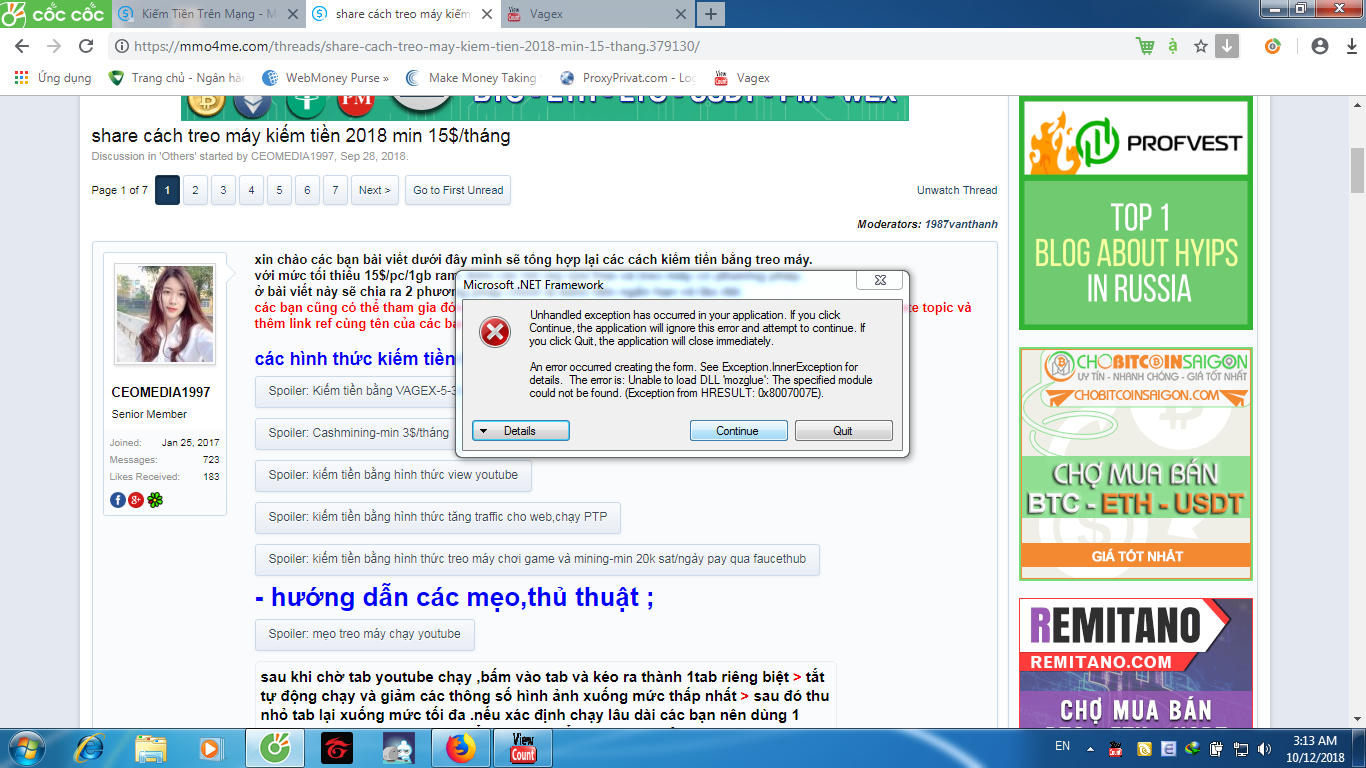Image resolution: width=1366 pixels, height=768 pixels.
Task: Click the page vertical scrollbar thumb
Action: pyautogui.click(x=1358, y=171)
